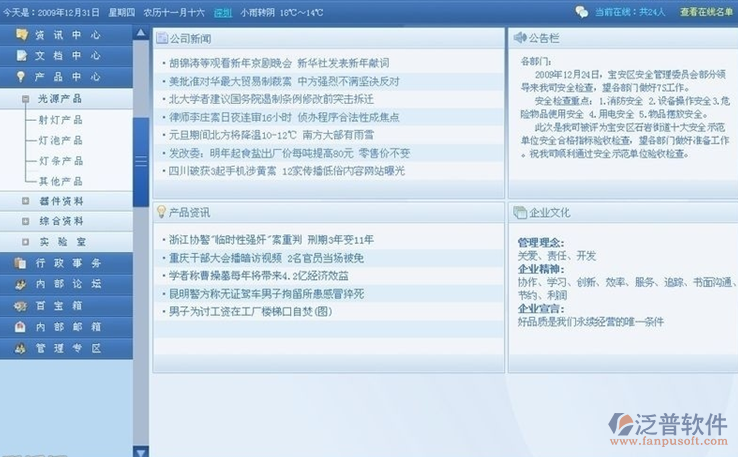Expand the 综合资料 tree node
The width and height of the screenshot is (738, 457).
26,221
